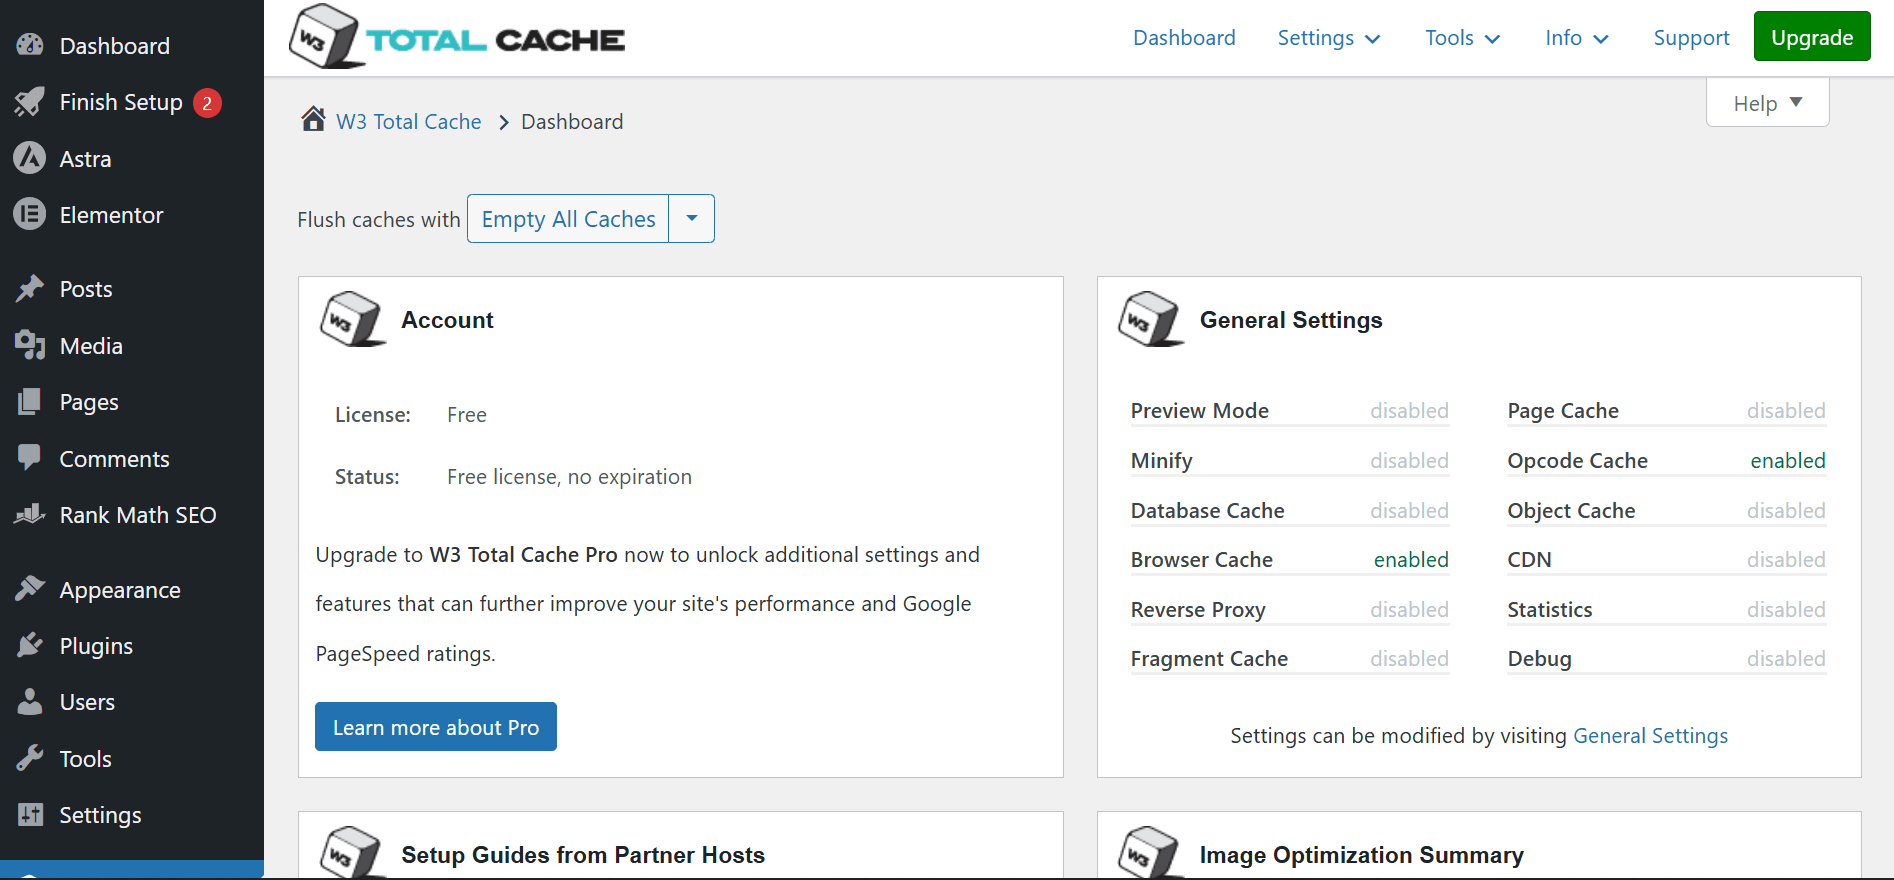Click the Tools wrench icon
1894x880 pixels.
pyautogui.click(x=30, y=758)
